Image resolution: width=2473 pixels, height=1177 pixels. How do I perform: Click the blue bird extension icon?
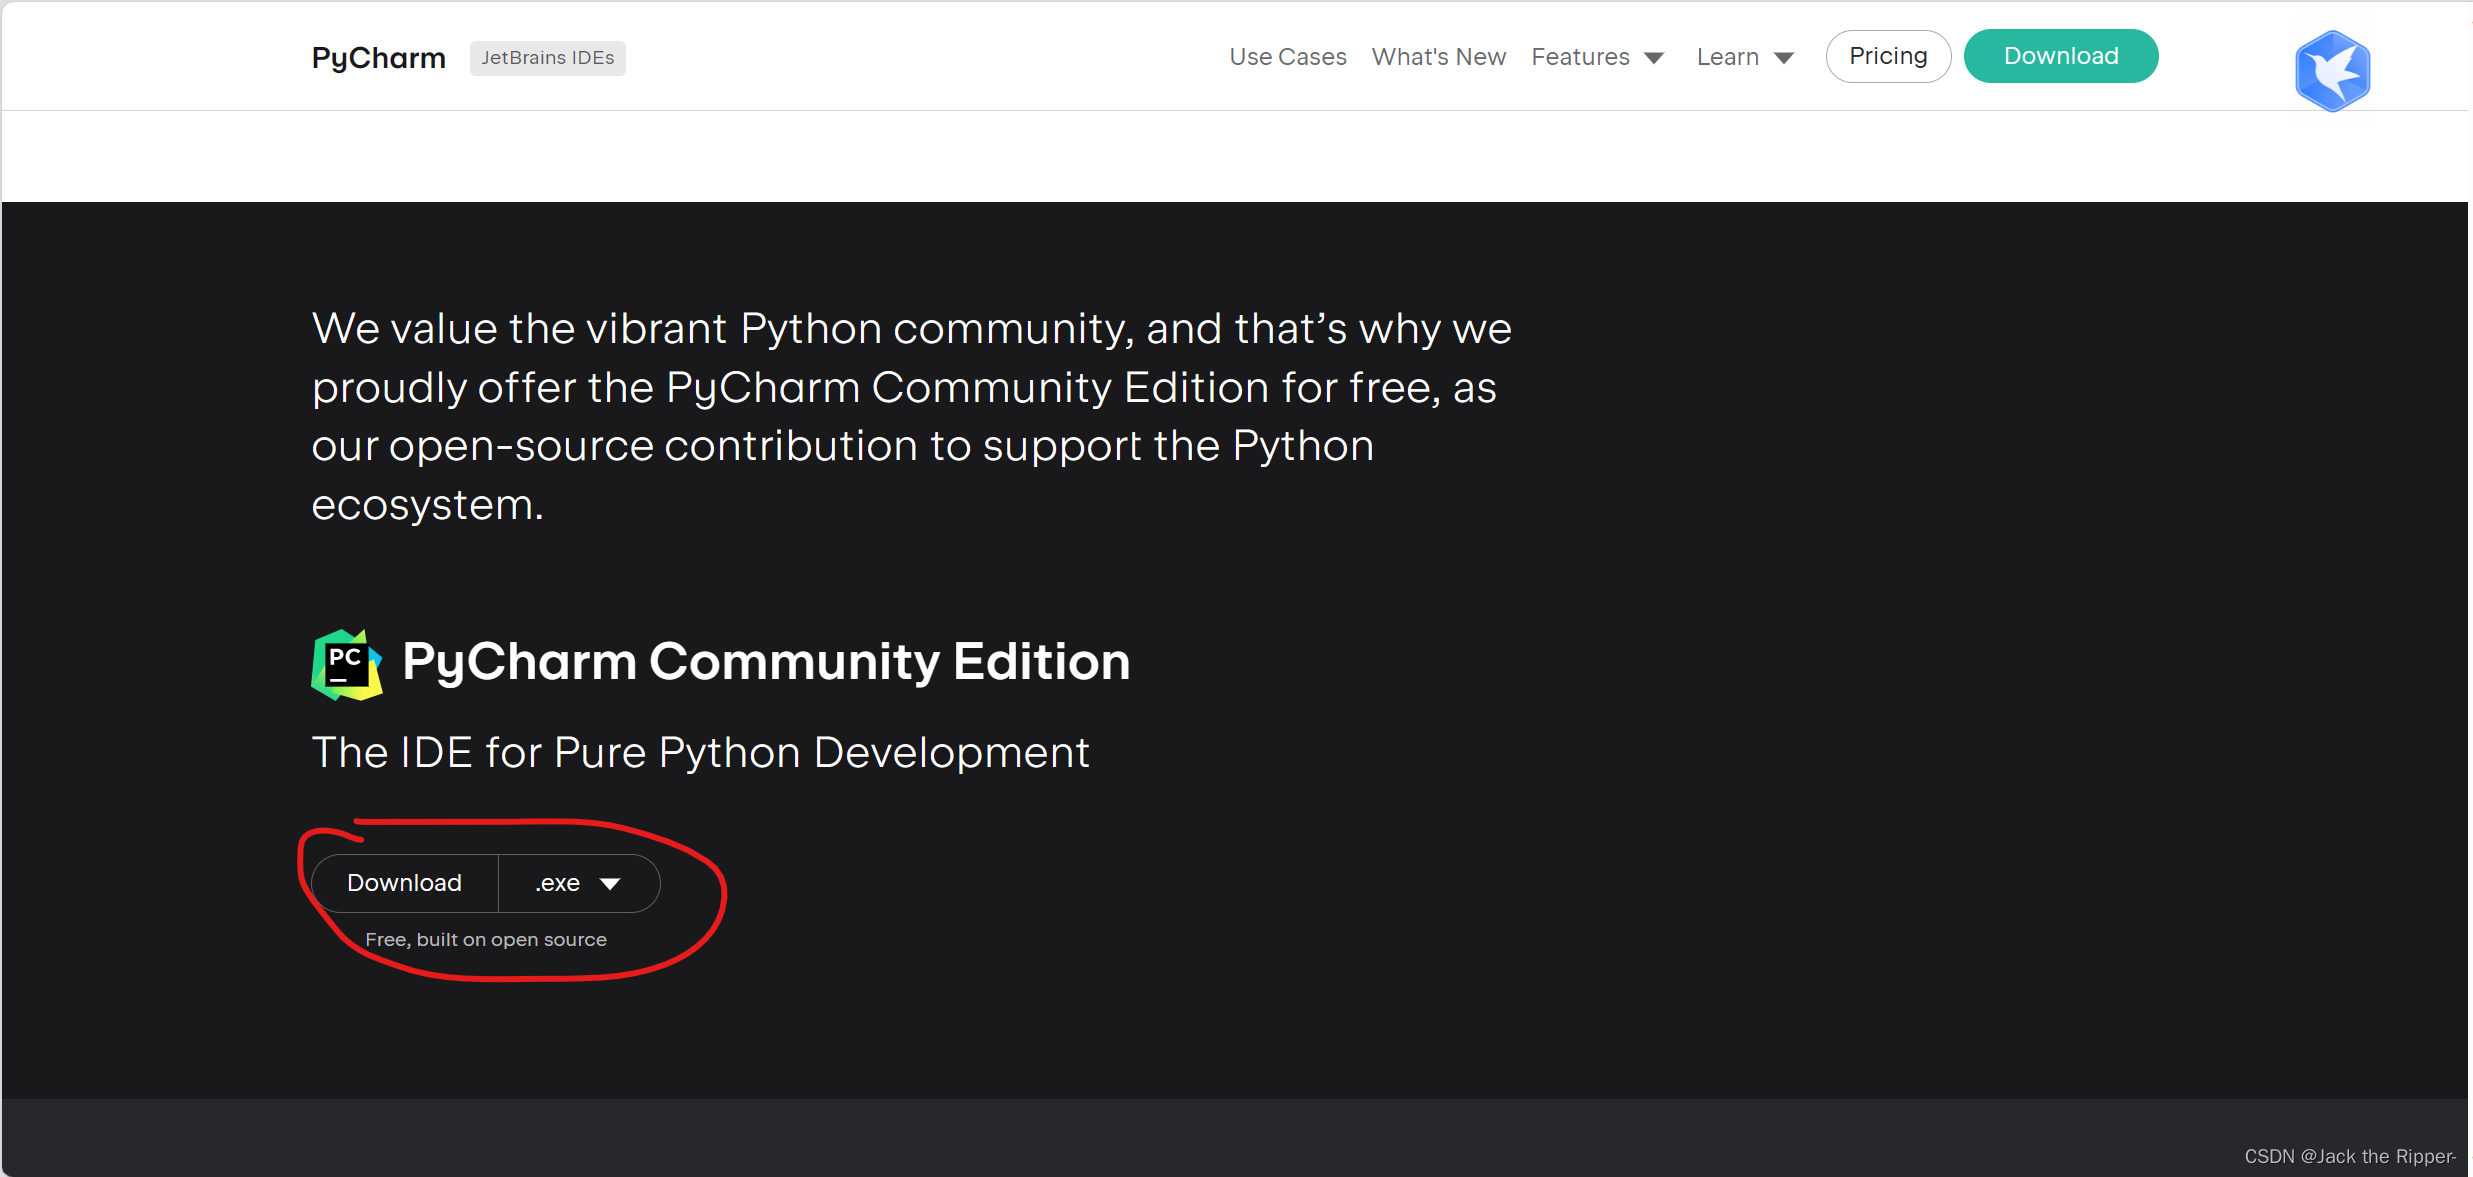(x=2332, y=71)
